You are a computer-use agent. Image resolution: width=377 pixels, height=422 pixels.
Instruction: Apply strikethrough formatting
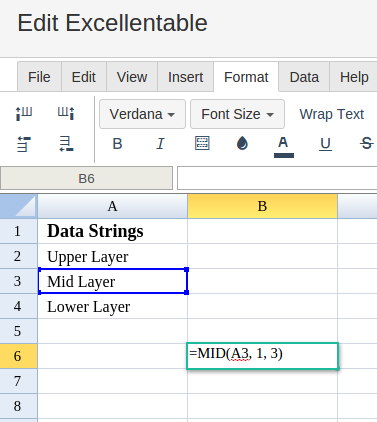coord(367,144)
